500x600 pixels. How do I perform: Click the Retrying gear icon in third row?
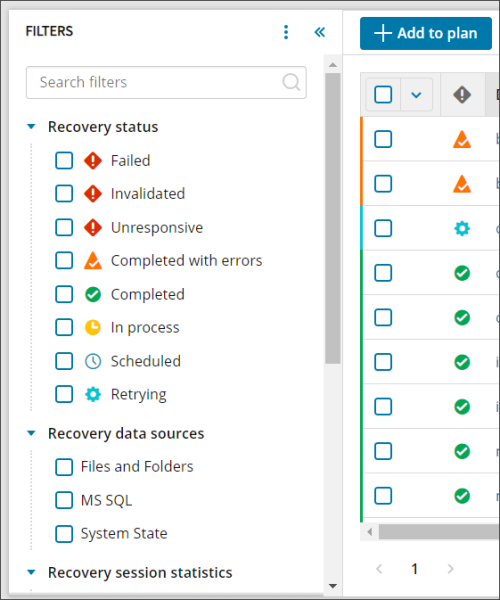[462, 228]
